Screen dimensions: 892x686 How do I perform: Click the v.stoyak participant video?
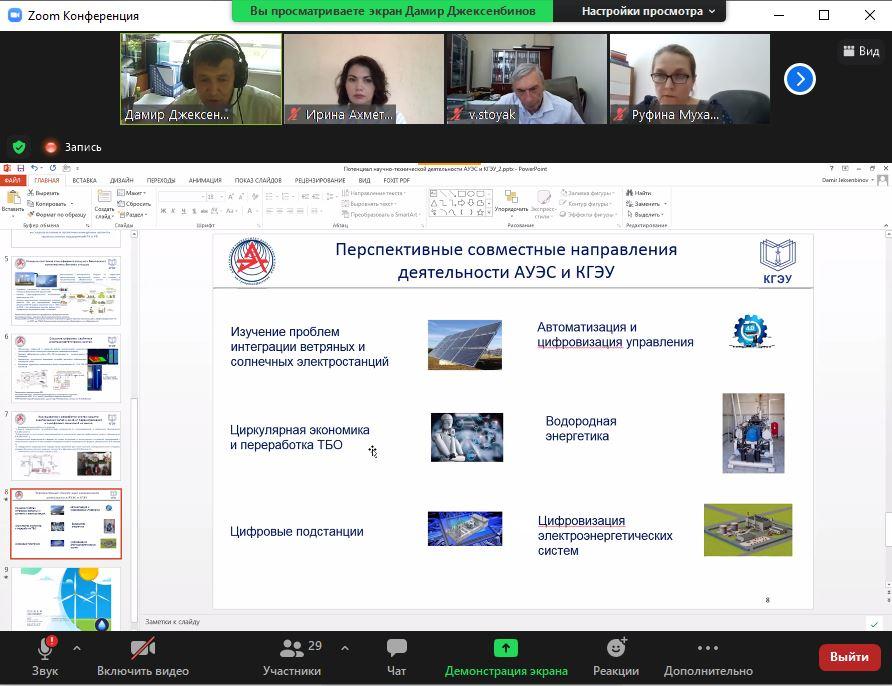pos(527,78)
